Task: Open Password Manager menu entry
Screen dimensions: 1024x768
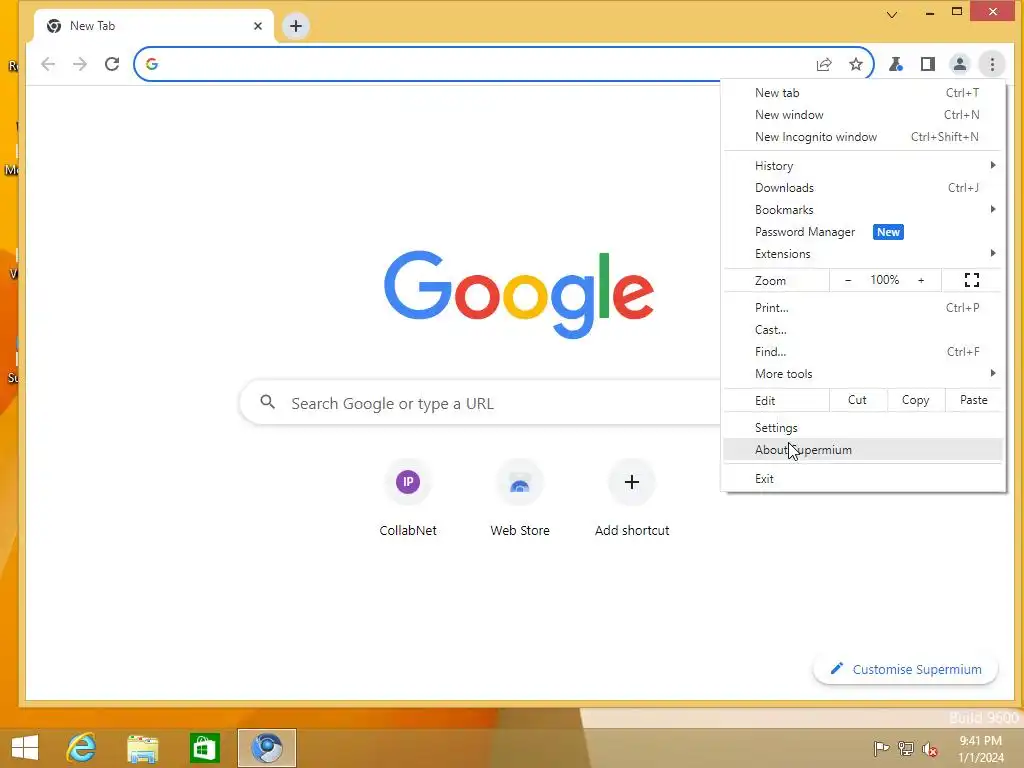Action: pyautogui.click(x=863, y=232)
